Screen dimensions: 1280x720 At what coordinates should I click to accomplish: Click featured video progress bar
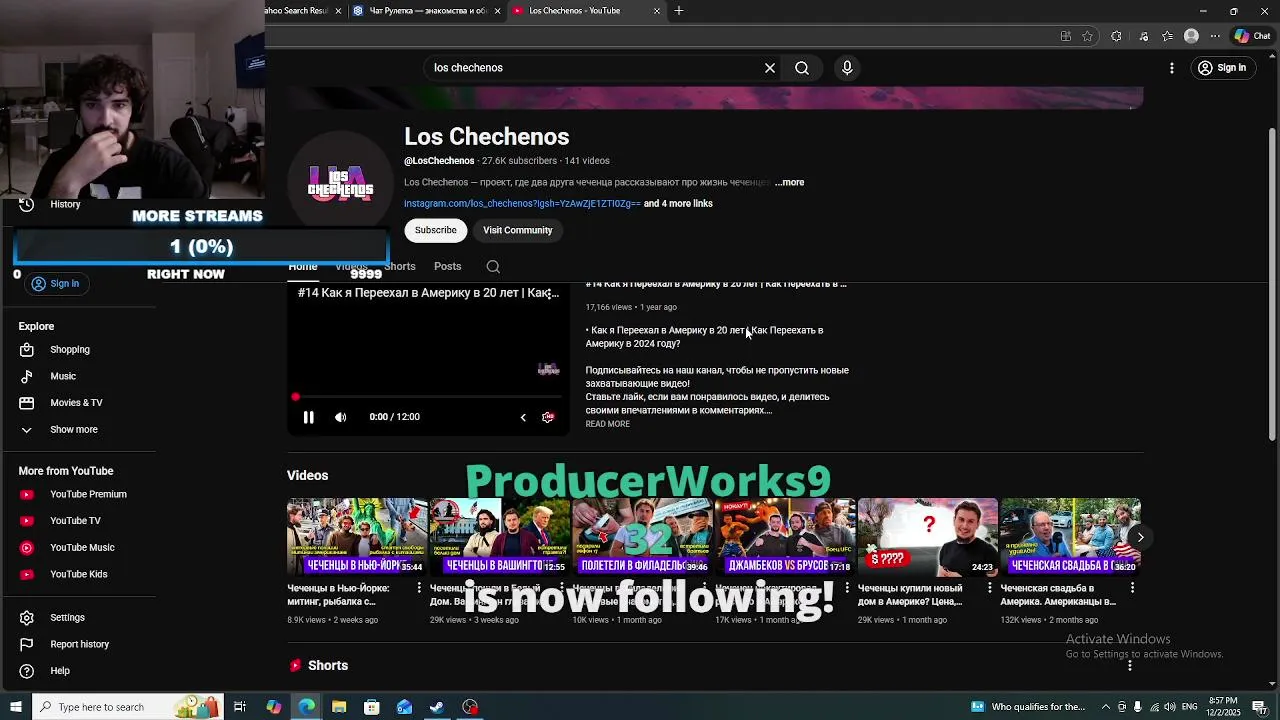[428, 398]
